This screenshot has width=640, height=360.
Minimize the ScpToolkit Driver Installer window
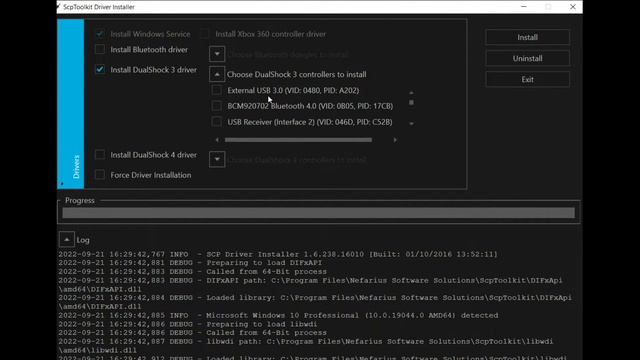click(x=524, y=7)
